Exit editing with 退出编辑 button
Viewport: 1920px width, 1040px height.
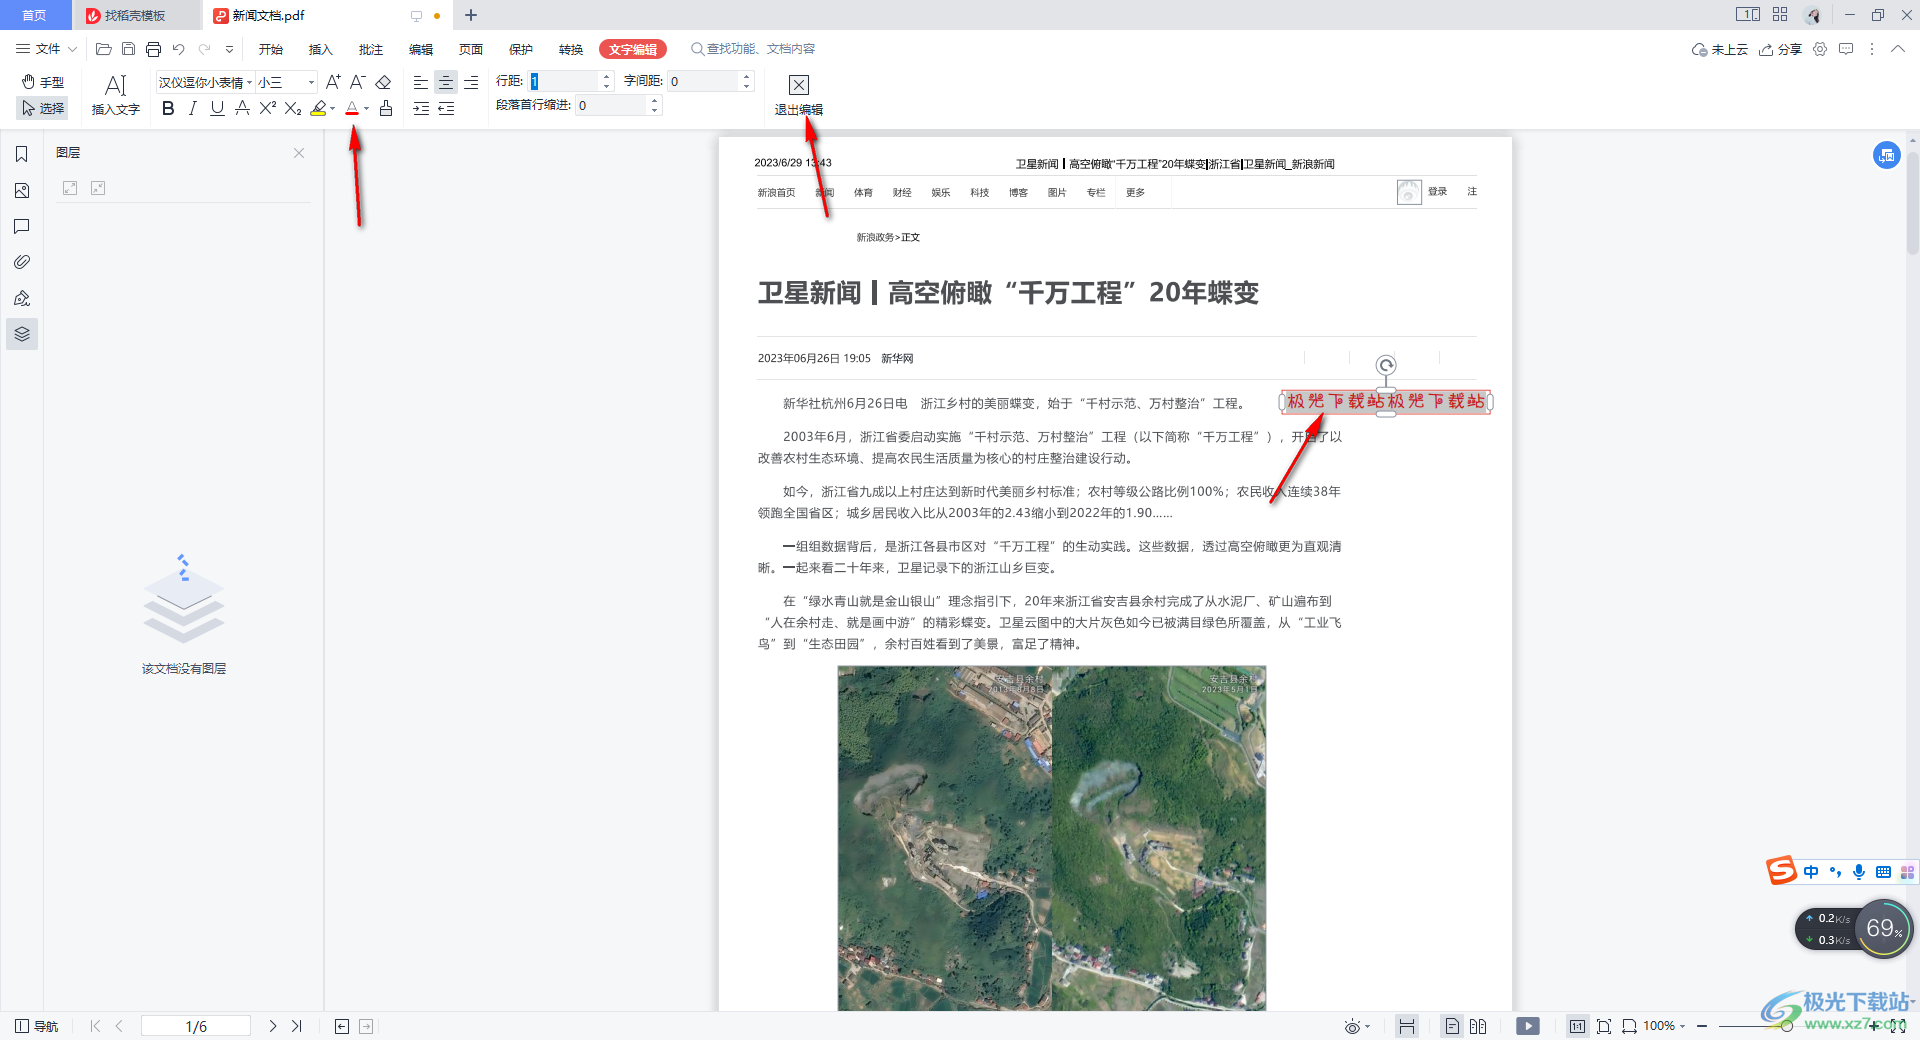tap(798, 95)
